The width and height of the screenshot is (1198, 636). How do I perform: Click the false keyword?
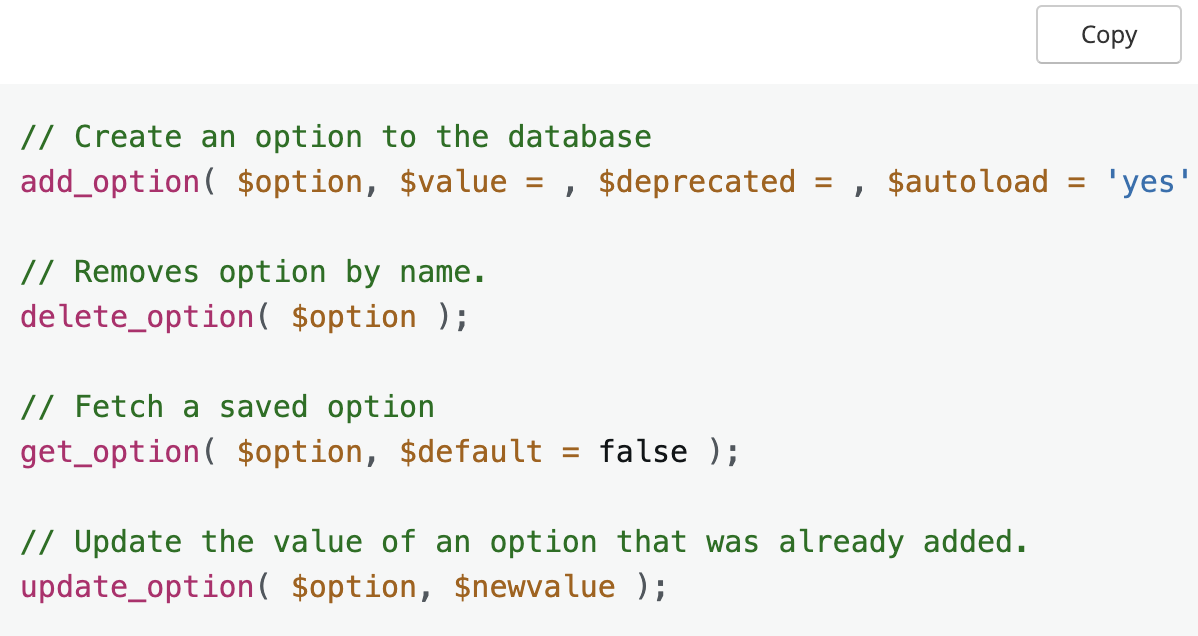tap(643, 452)
